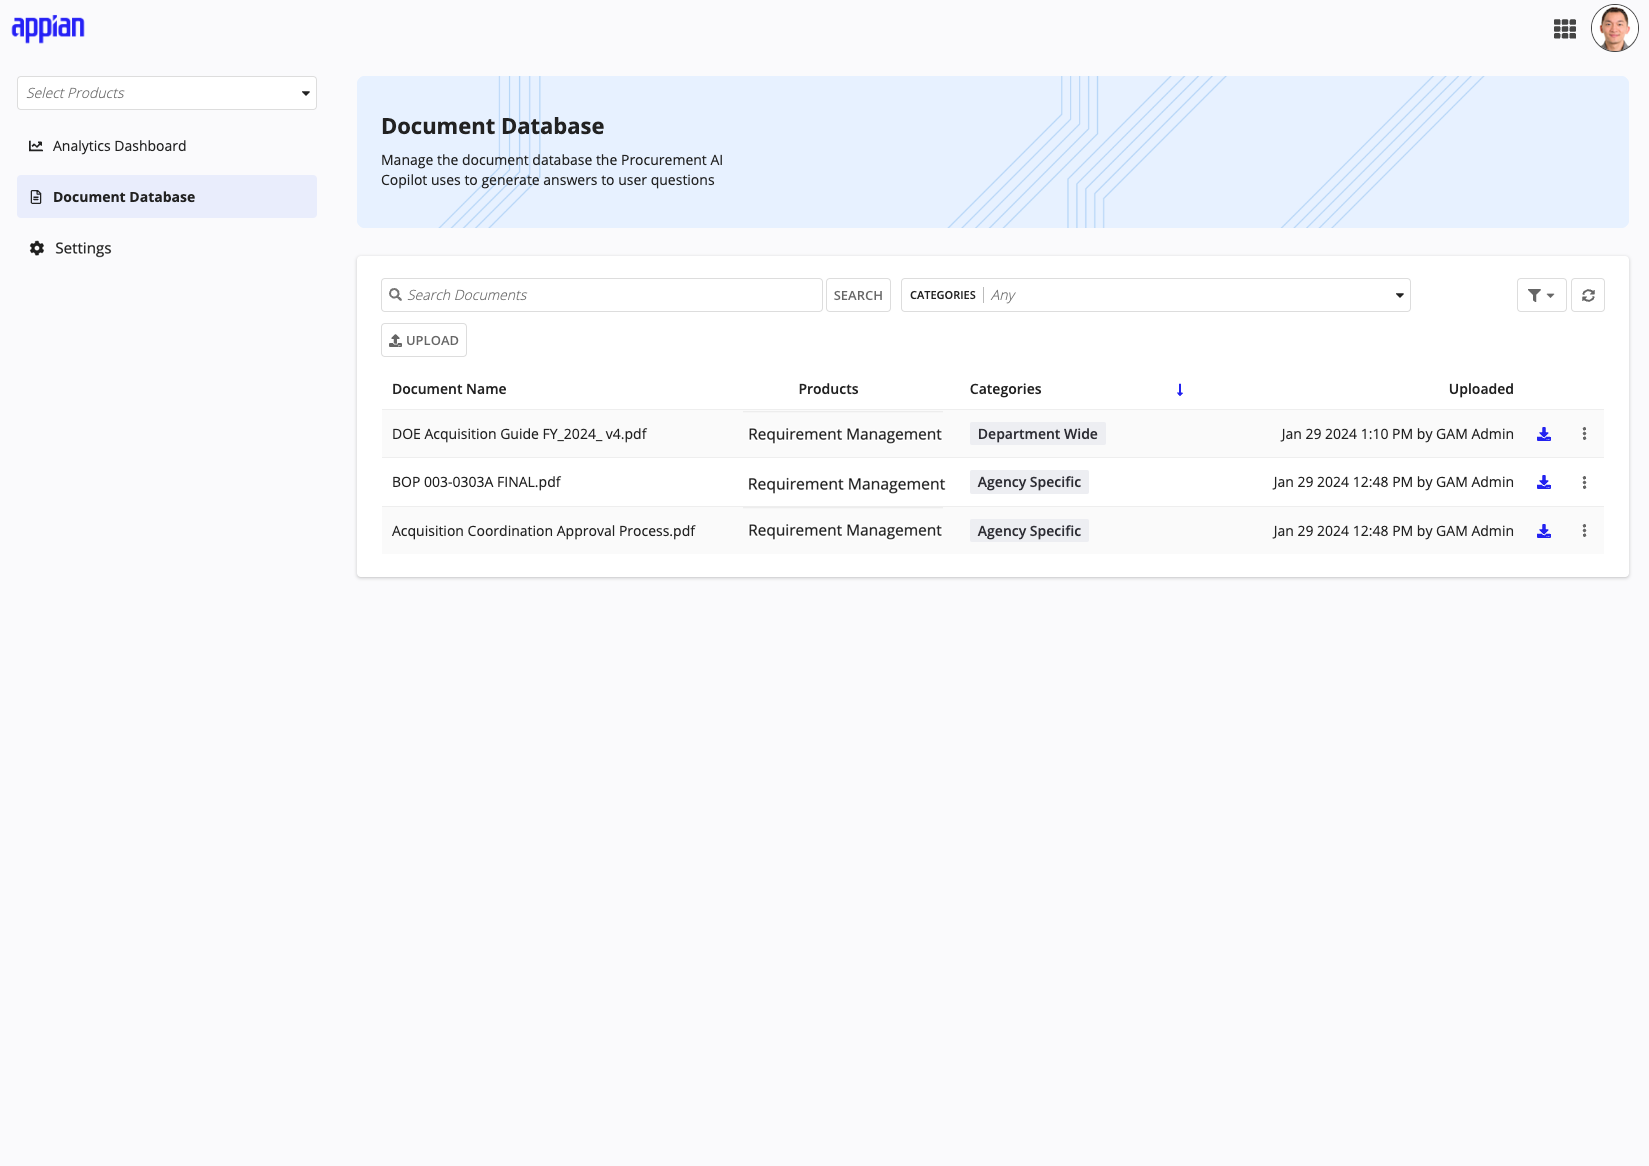1649x1166 pixels.
Task: Open more options for Acquisition Coordination row
Action: (1584, 531)
